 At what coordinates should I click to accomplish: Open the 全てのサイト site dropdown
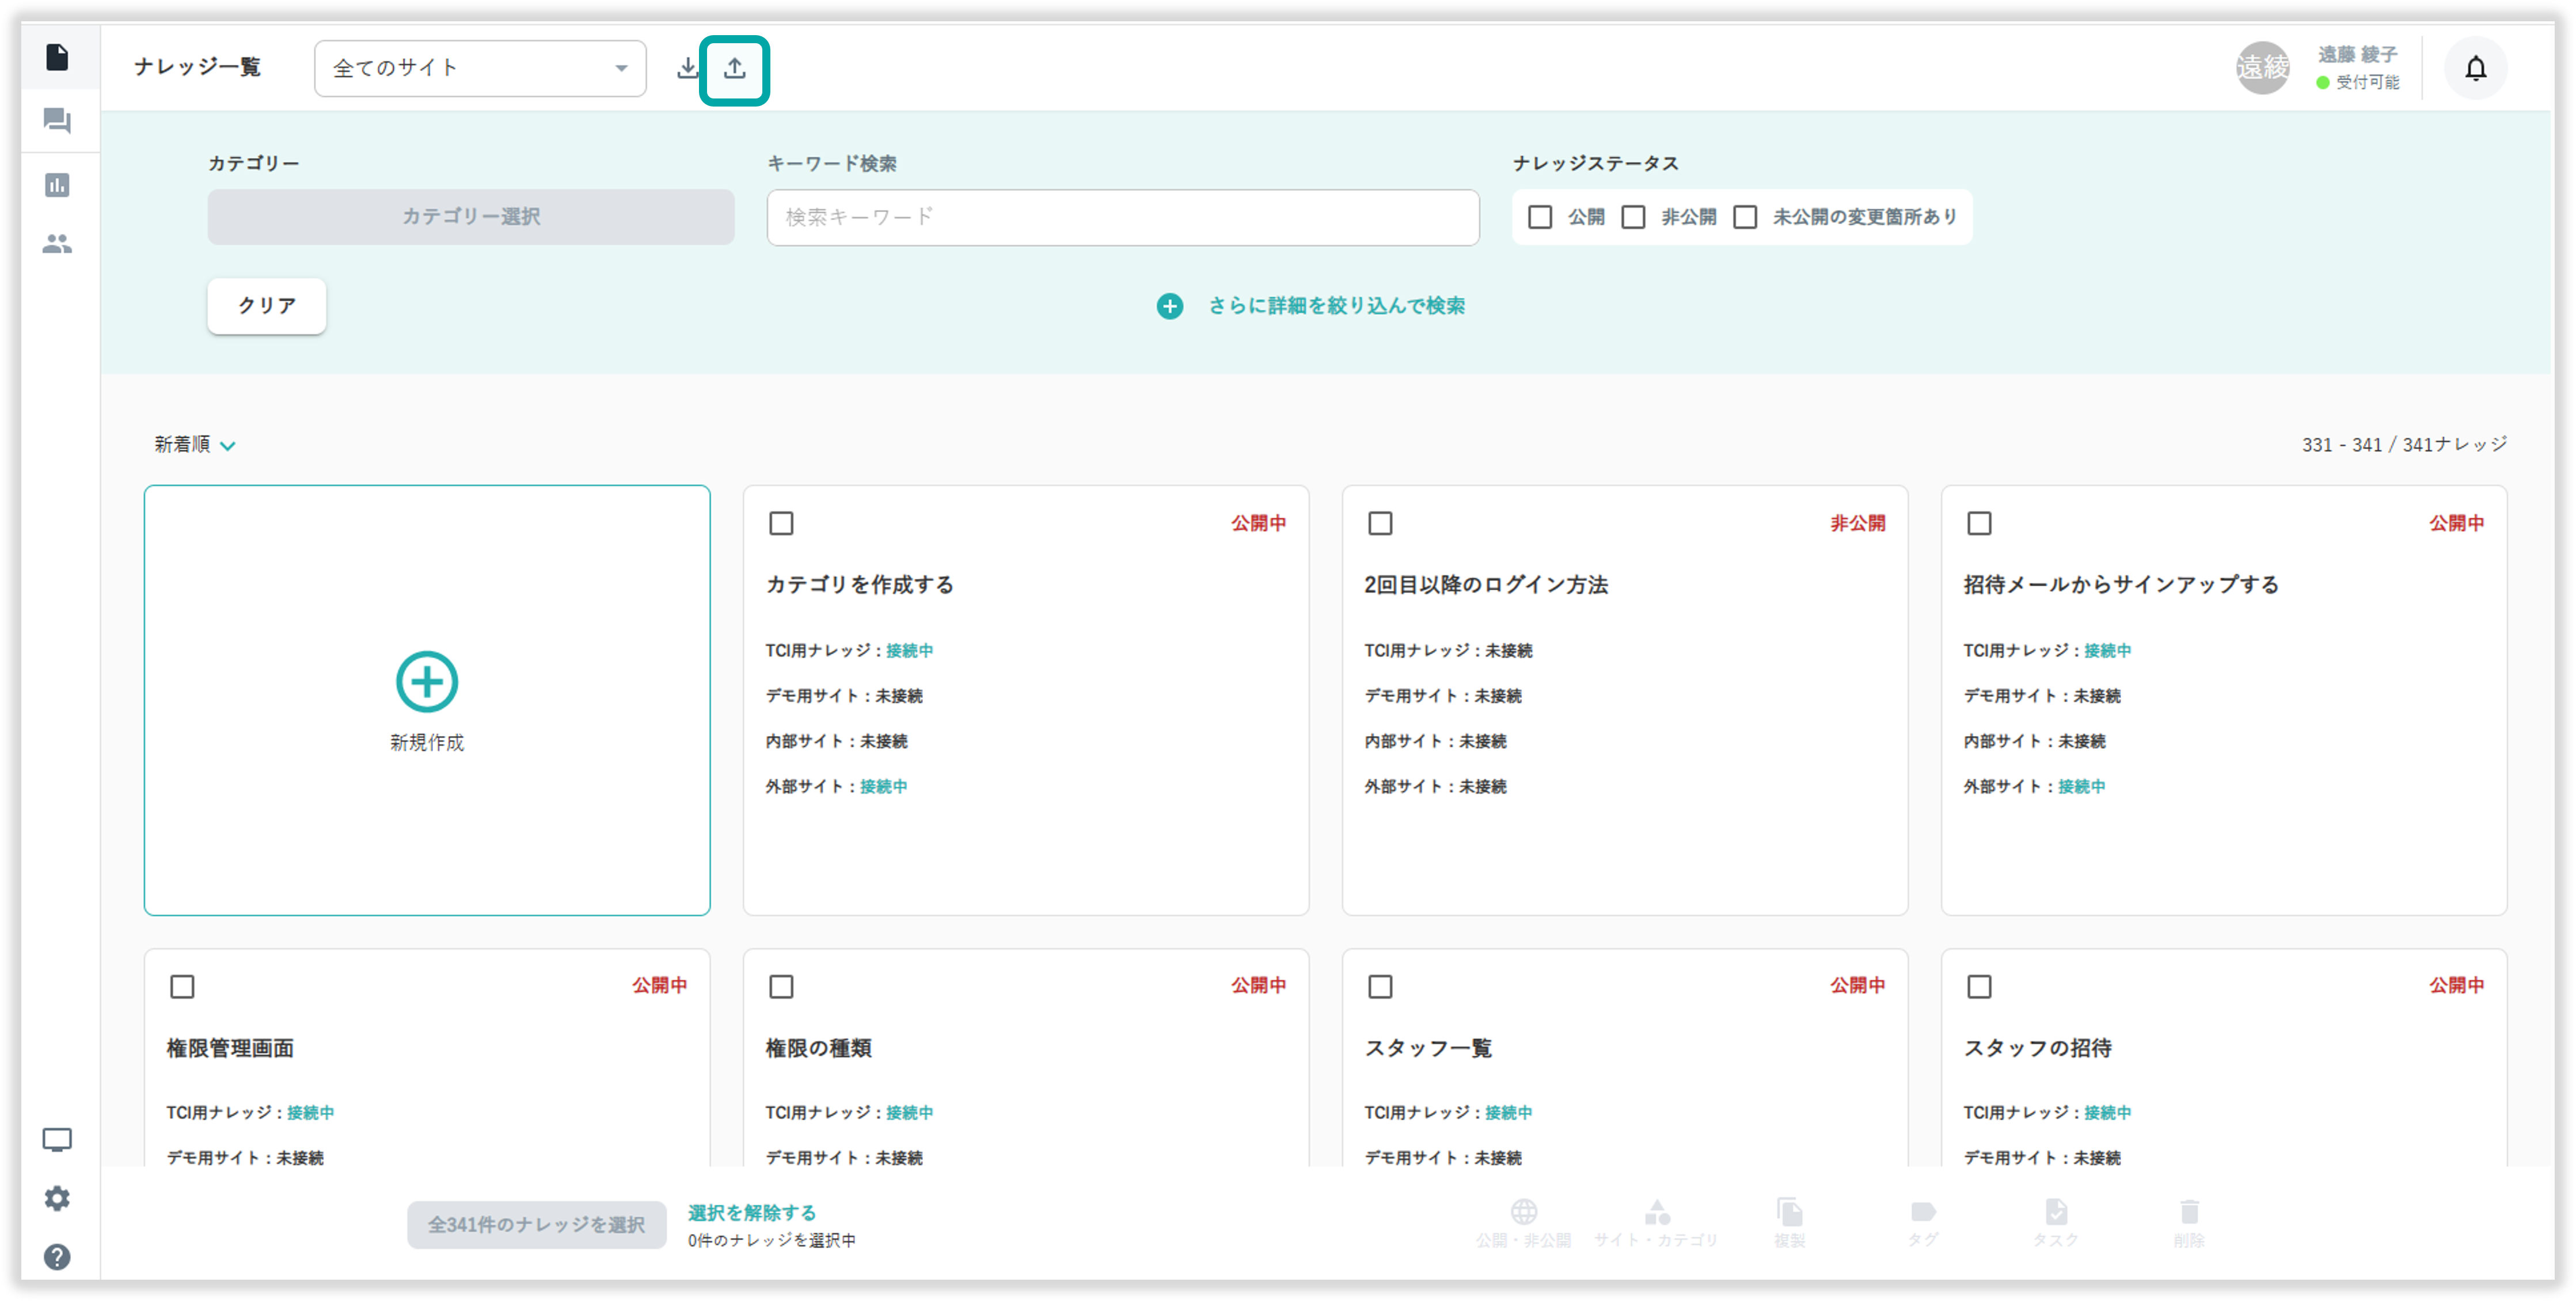480,68
